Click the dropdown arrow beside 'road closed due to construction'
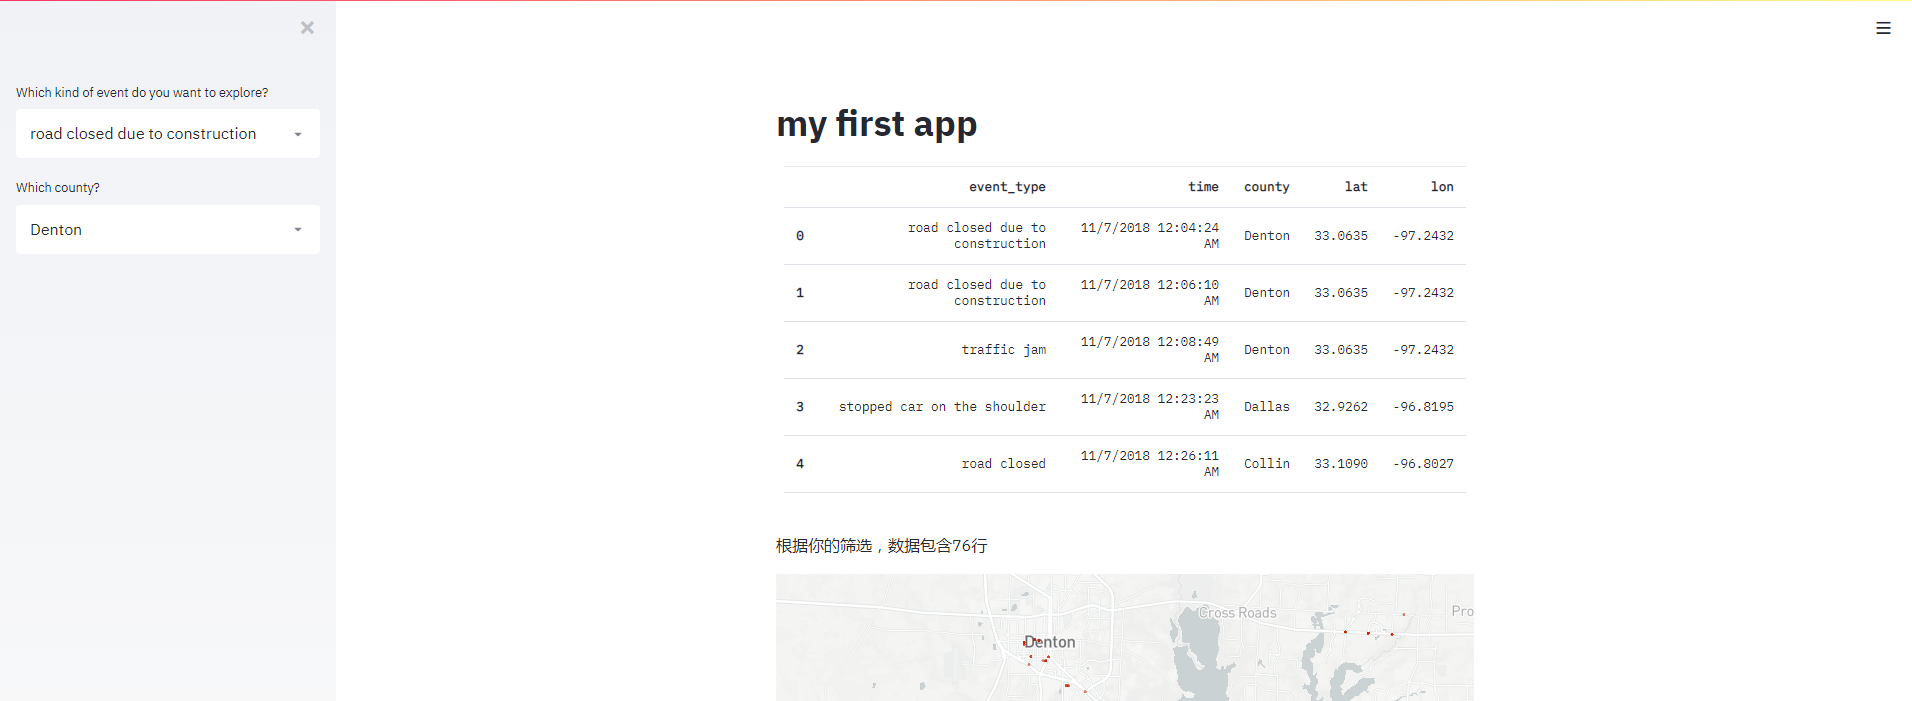The width and height of the screenshot is (1912, 701). (298, 134)
